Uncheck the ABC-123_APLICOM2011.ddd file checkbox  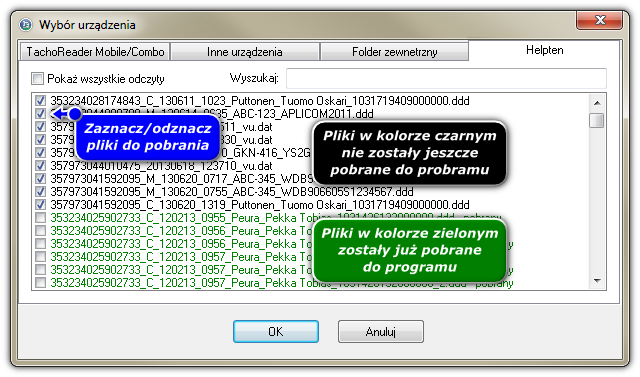40,113
